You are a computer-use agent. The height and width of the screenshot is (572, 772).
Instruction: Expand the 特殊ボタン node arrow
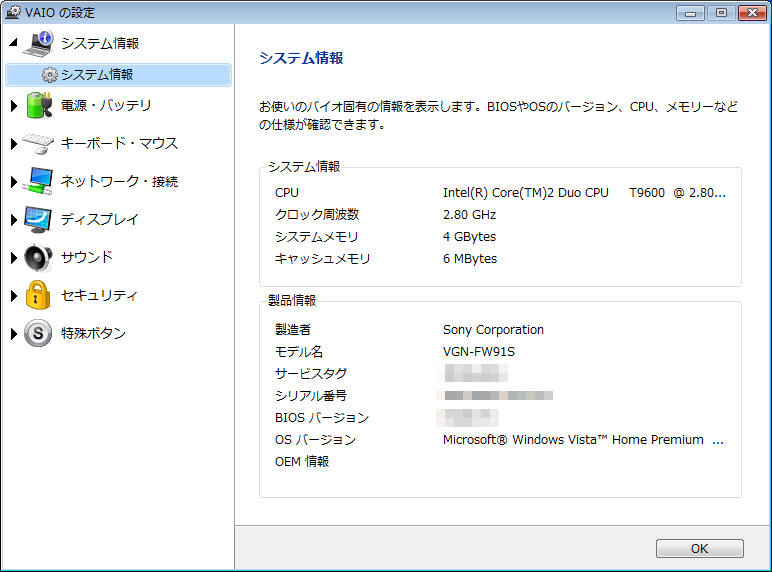click(x=14, y=333)
